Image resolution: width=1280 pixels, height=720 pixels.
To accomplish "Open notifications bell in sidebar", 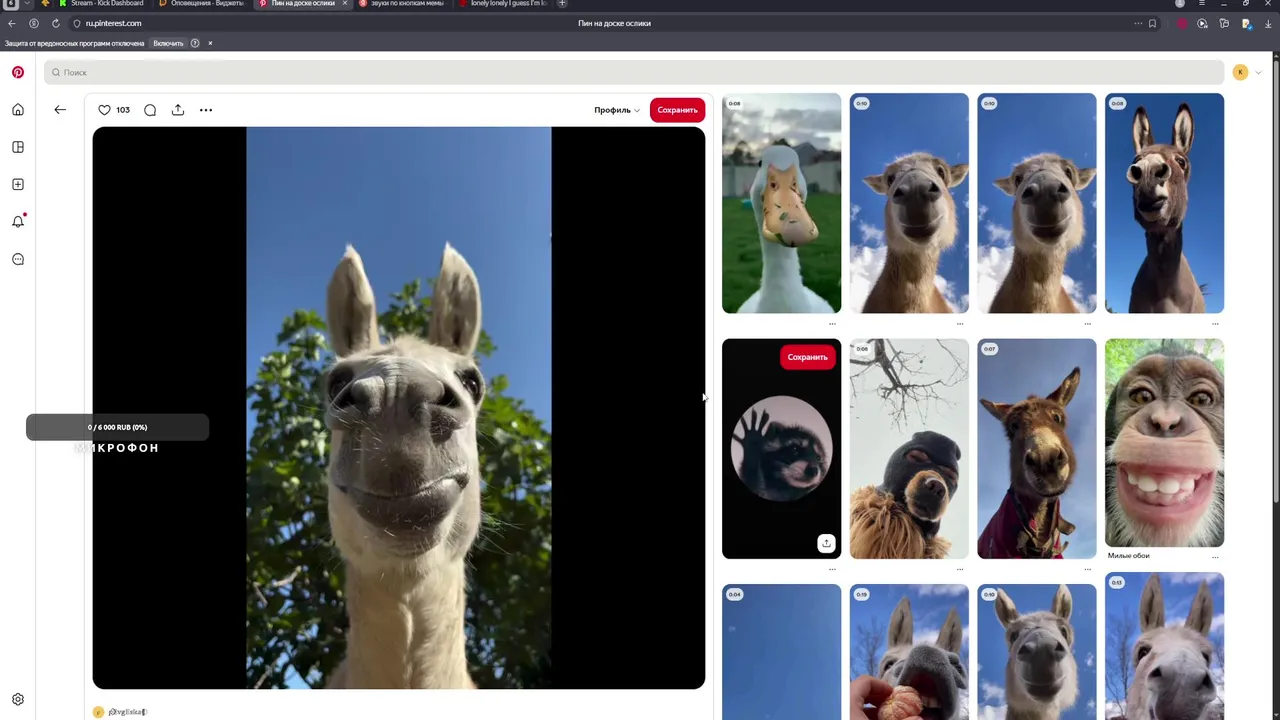I will 18,221.
